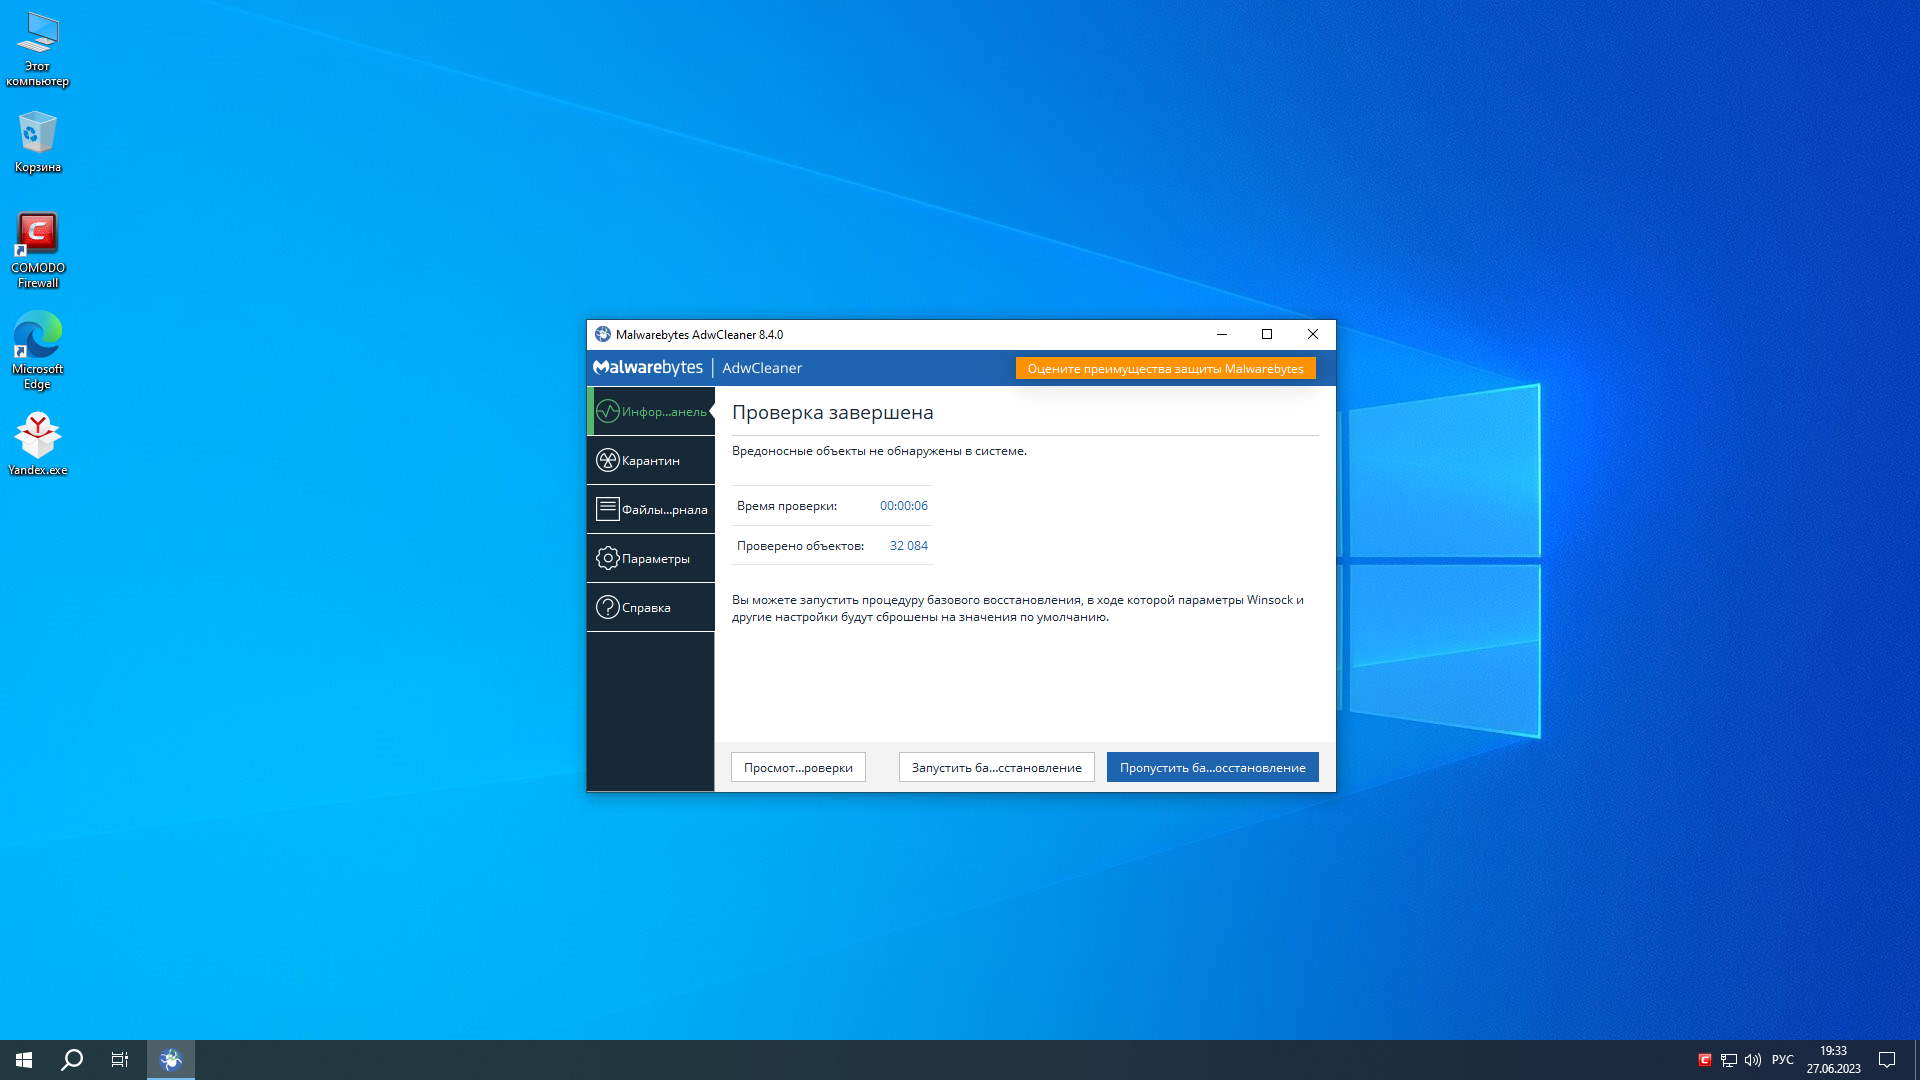Click the Malwarebytes logo in header
The width and height of the screenshot is (1920, 1080).
click(648, 367)
